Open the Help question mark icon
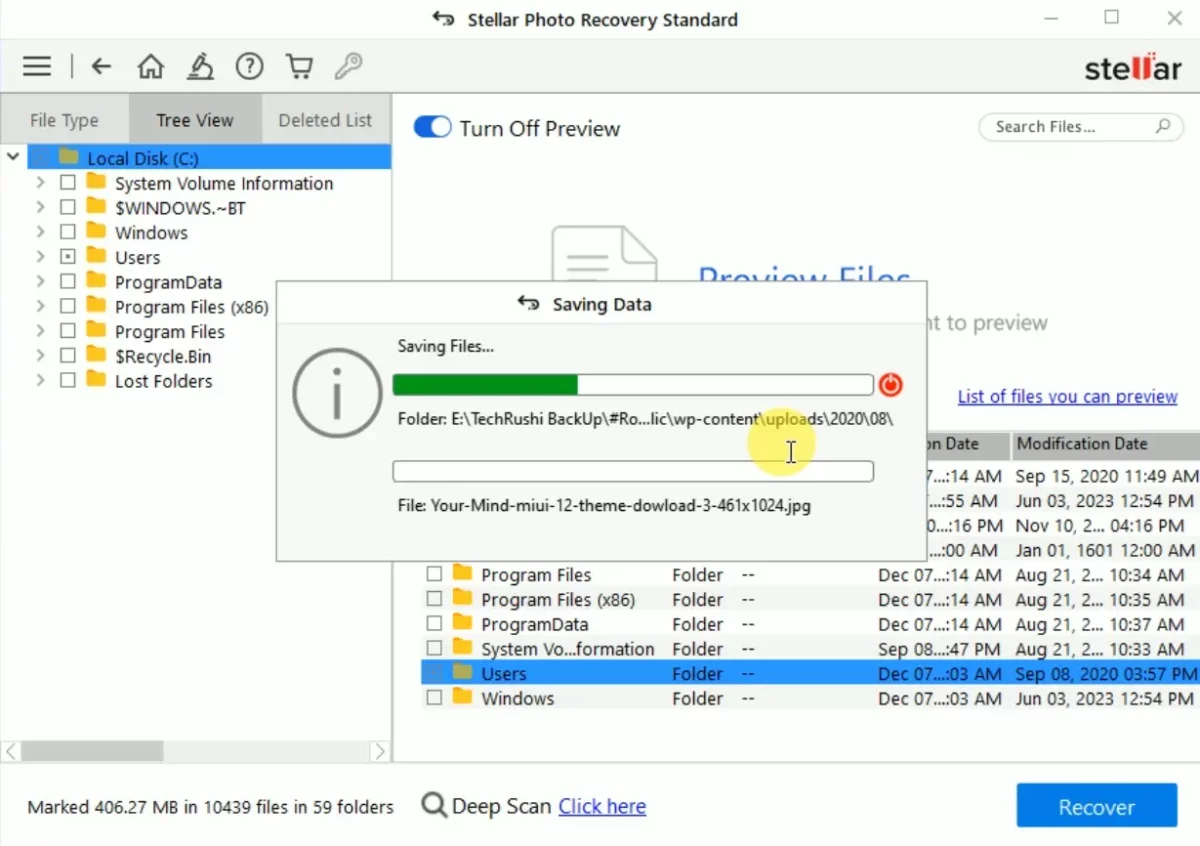The width and height of the screenshot is (1200, 846). (x=249, y=67)
